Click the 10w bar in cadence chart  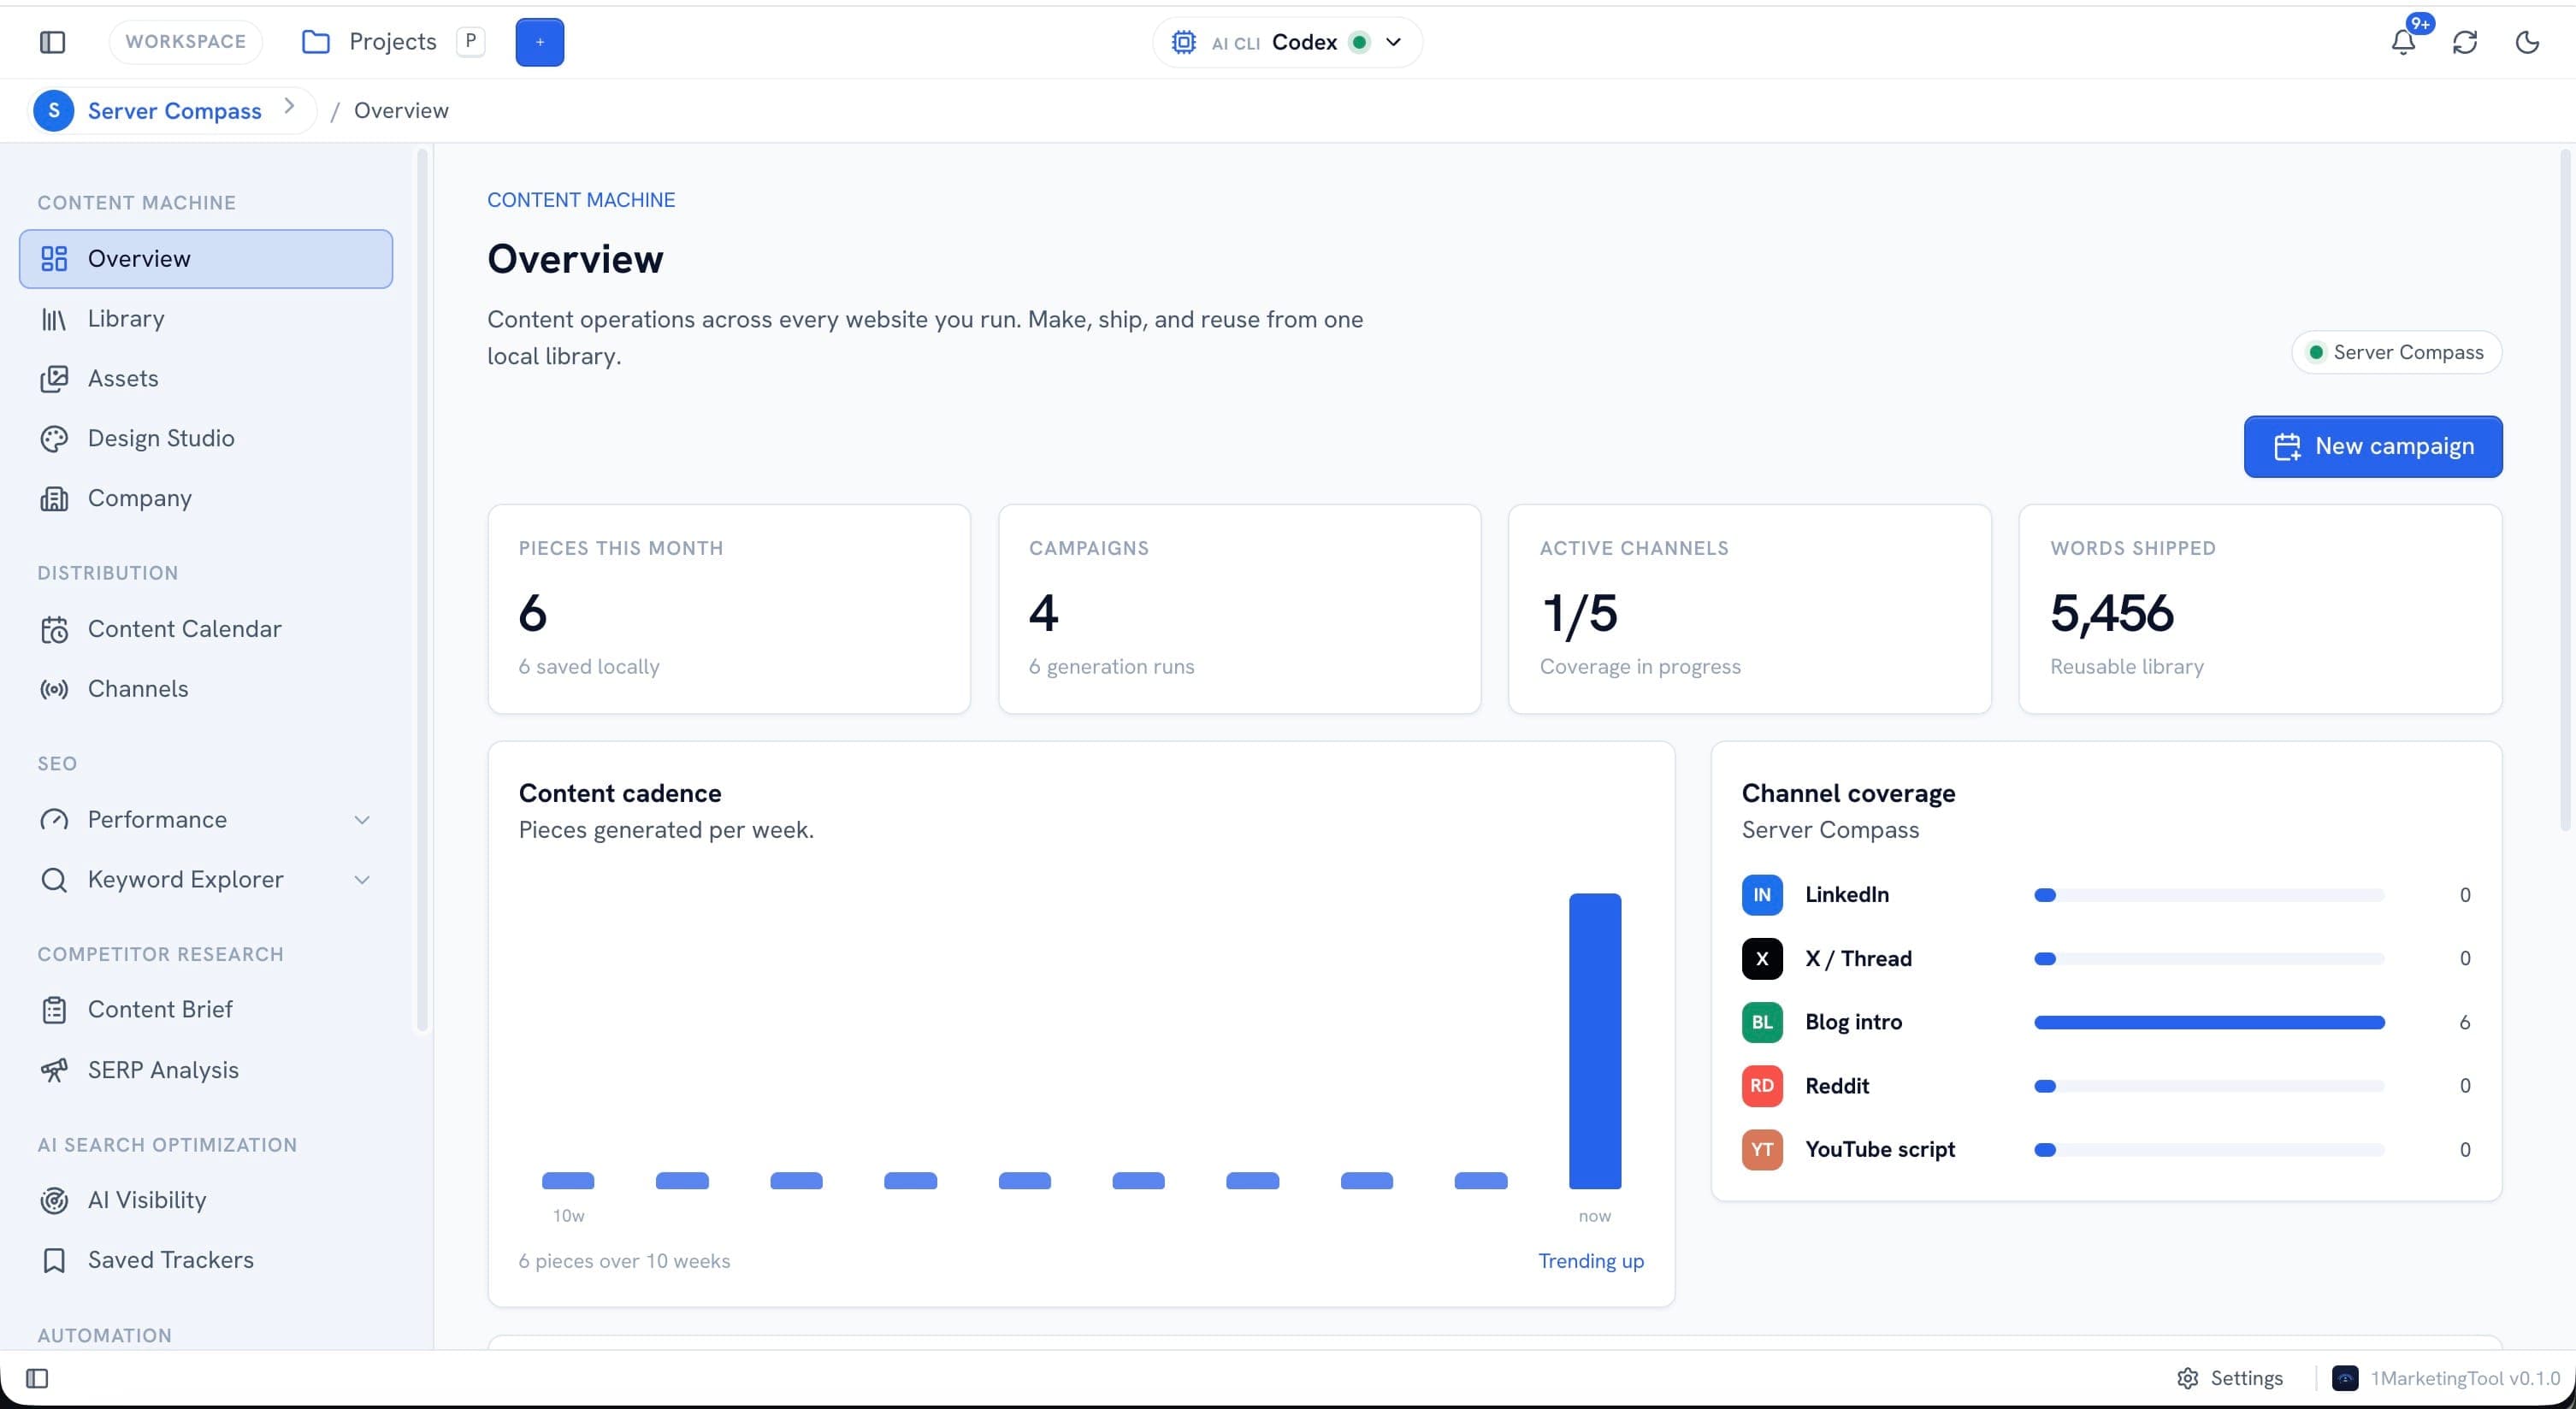click(568, 1181)
